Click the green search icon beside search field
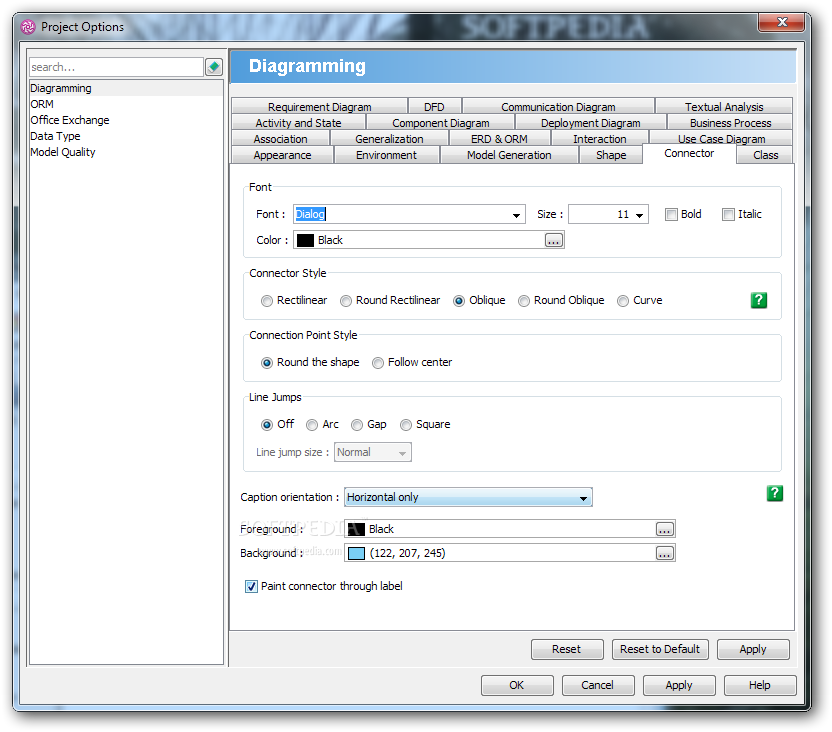832x732 pixels. (214, 67)
